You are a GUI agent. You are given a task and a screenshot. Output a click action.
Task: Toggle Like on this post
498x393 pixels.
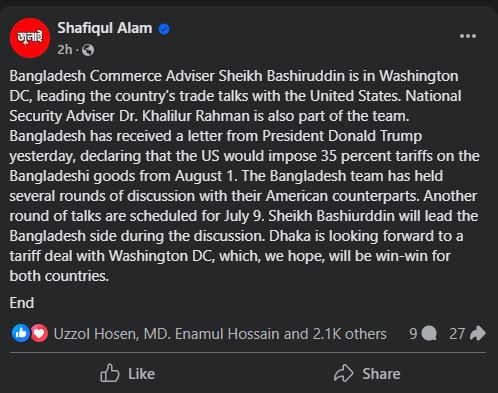point(127,373)
